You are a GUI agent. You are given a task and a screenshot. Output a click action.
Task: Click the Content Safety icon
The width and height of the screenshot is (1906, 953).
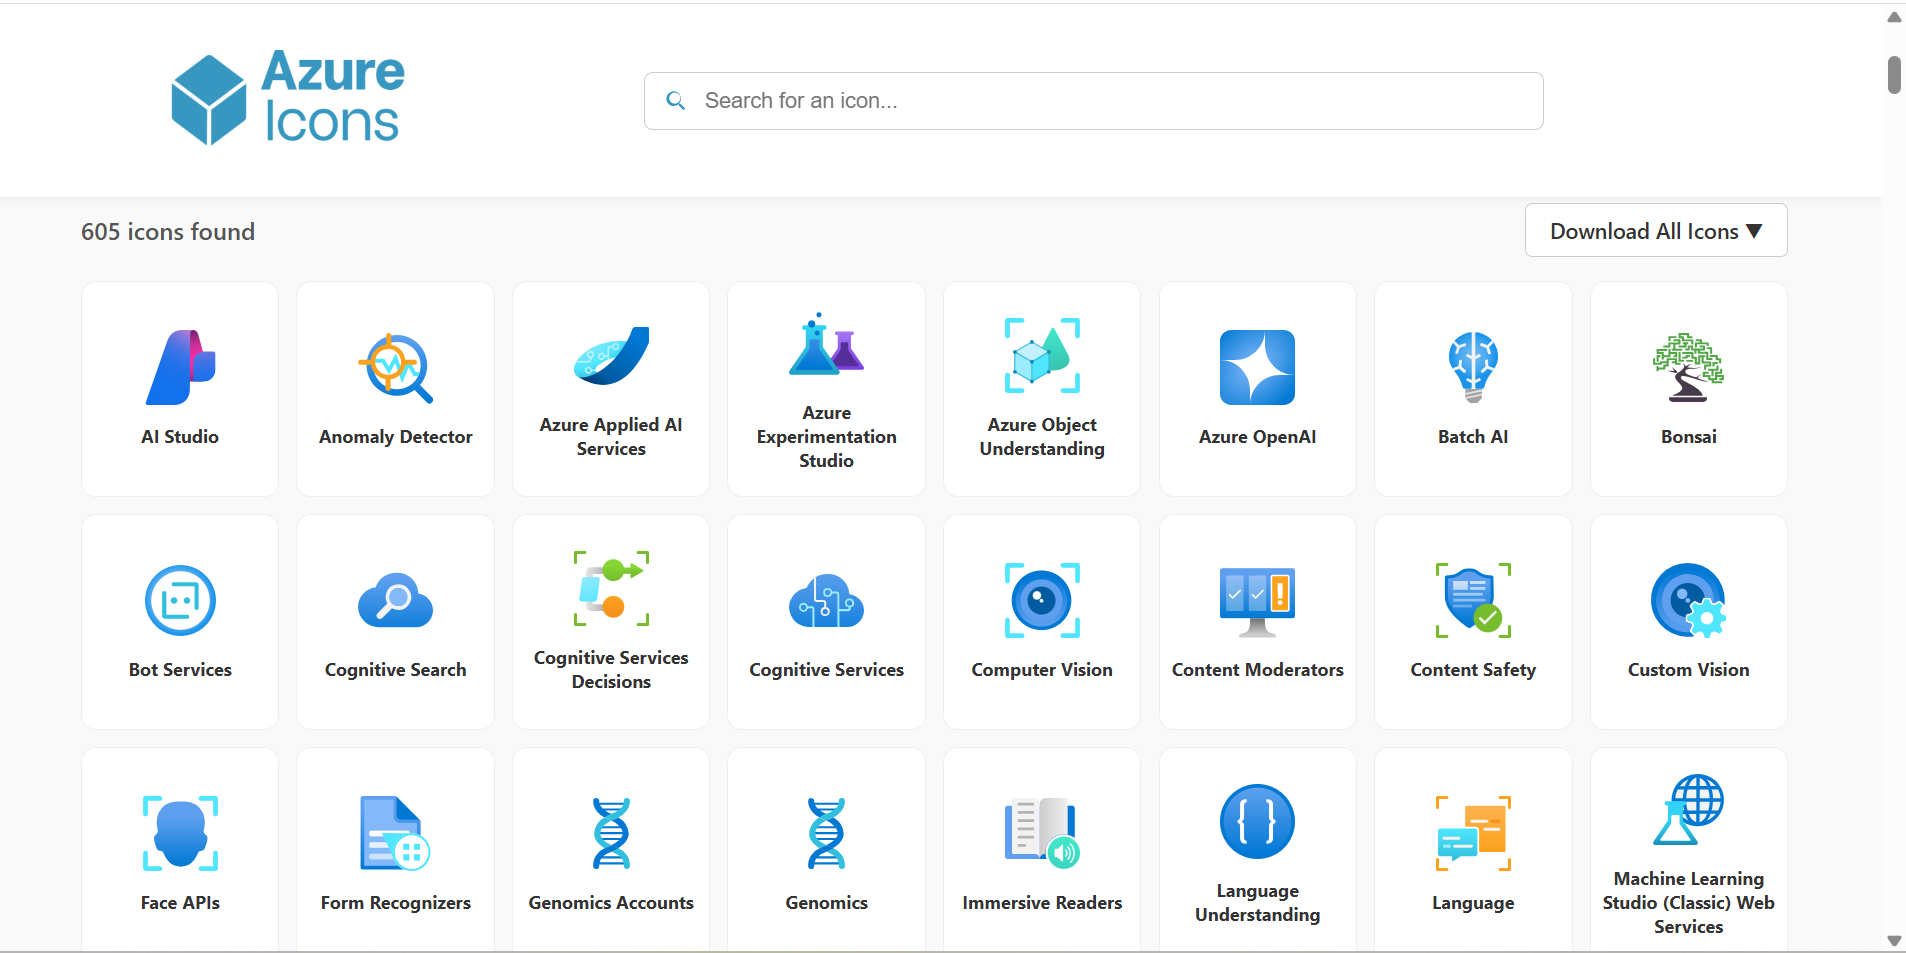[1472, 622]
